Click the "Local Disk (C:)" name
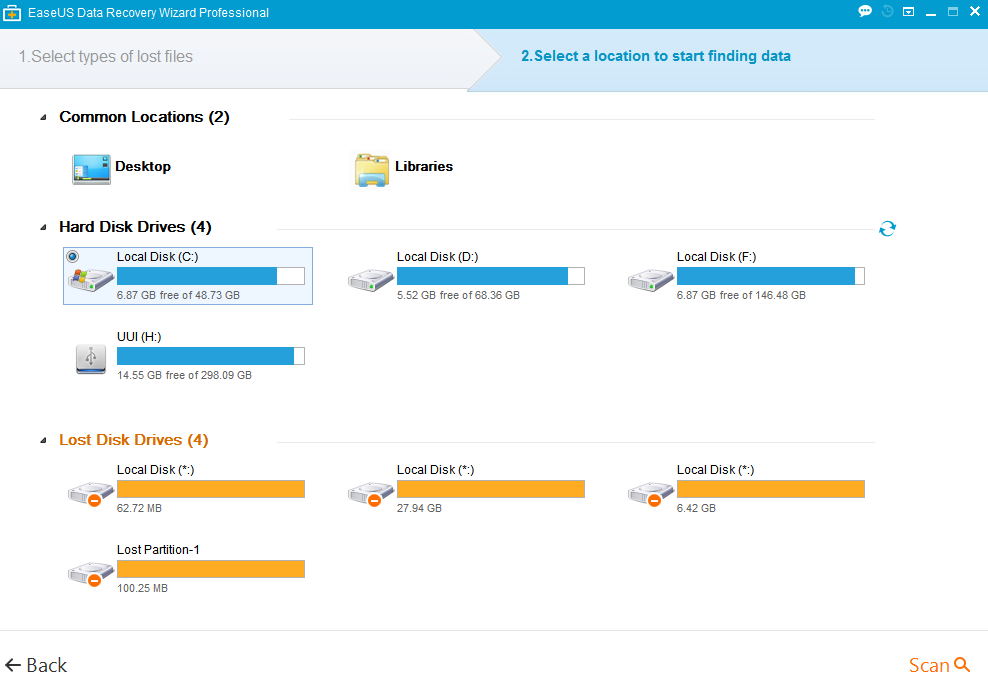Image resolution: width=988 pixels, height=692 pixels. (x=158, y=257)
